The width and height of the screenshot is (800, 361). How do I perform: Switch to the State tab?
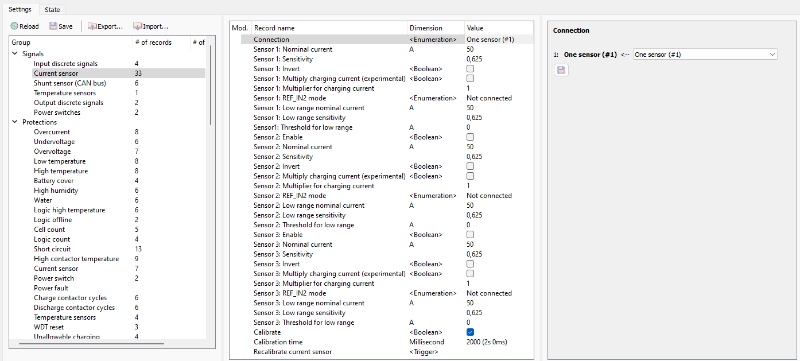coord(52,10)
